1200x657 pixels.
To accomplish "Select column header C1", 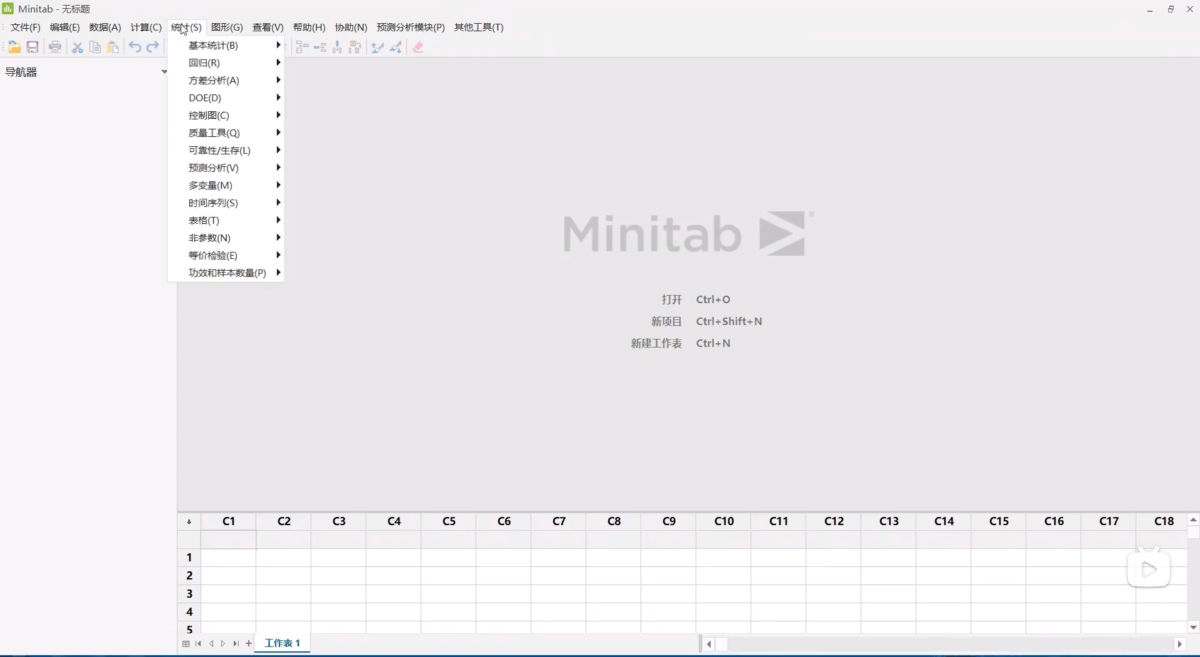I will click(x=228, y=521).
